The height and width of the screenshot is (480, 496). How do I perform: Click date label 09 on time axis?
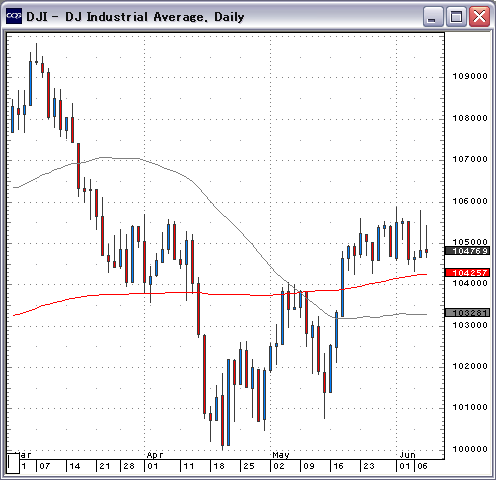(309, 466)
